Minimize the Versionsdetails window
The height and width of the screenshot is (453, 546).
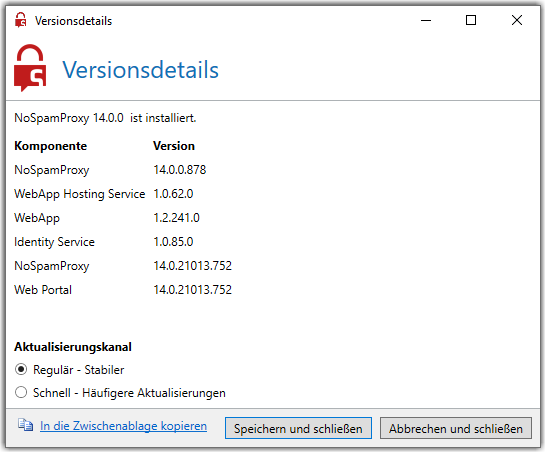(x=426, y=21)
